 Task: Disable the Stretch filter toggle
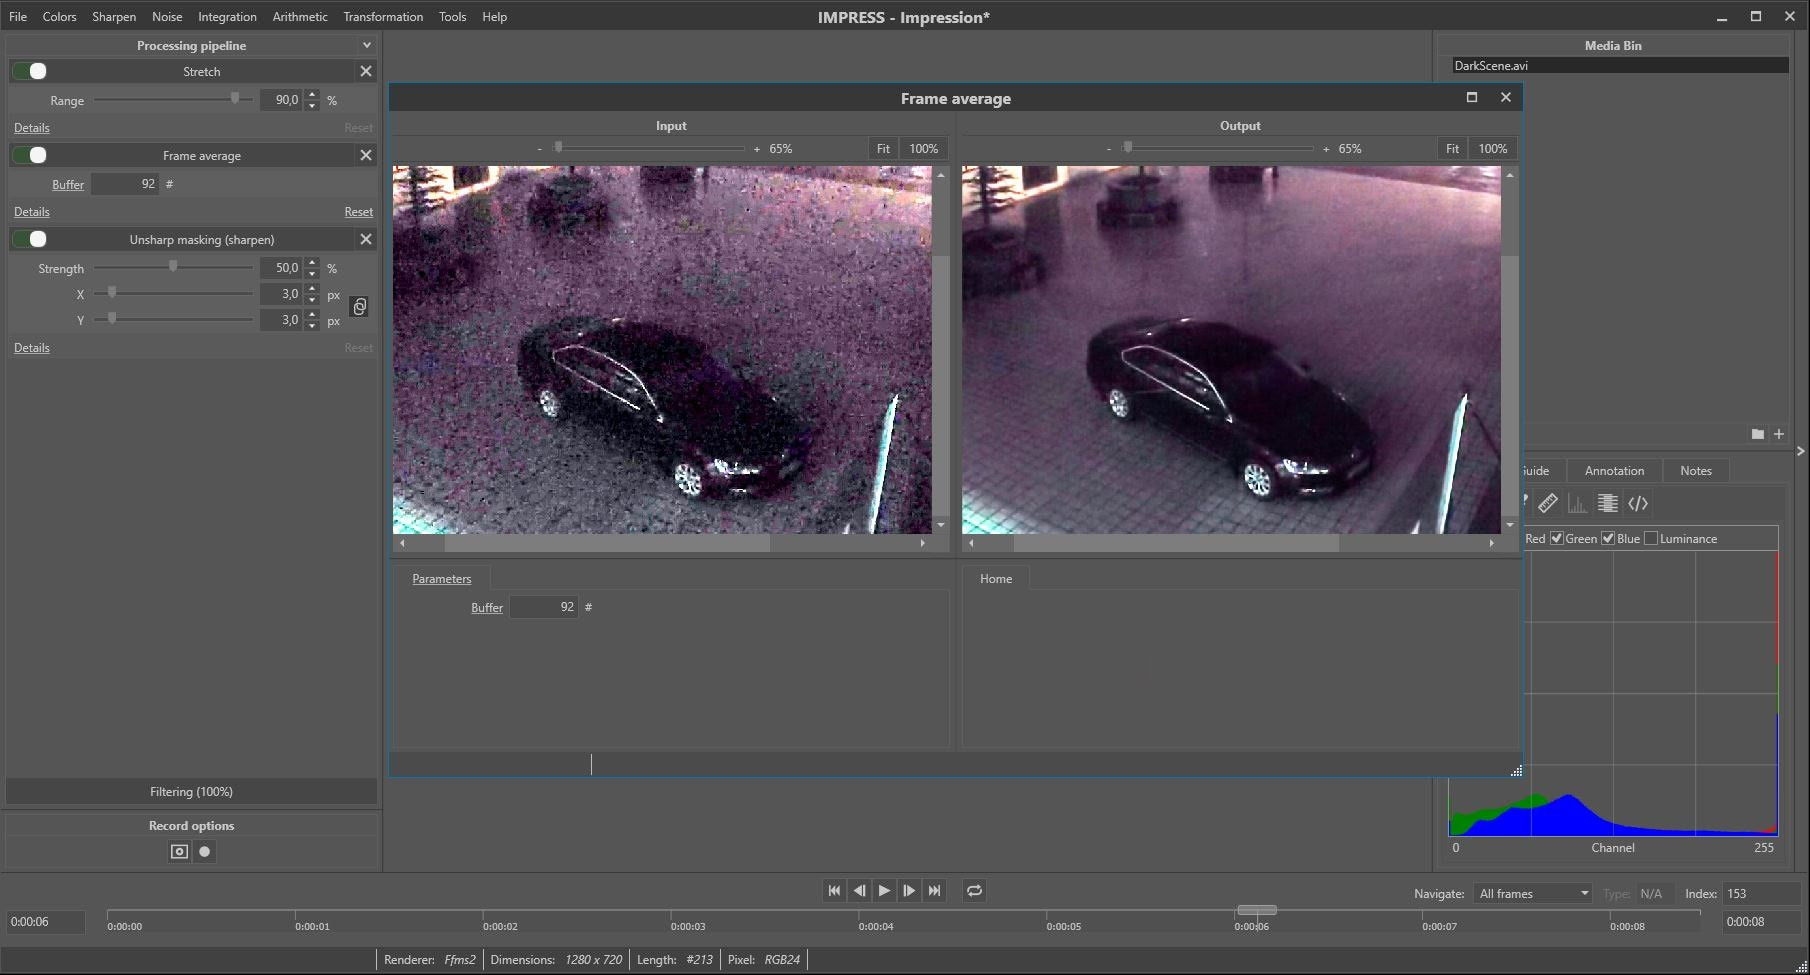point(30,71)
